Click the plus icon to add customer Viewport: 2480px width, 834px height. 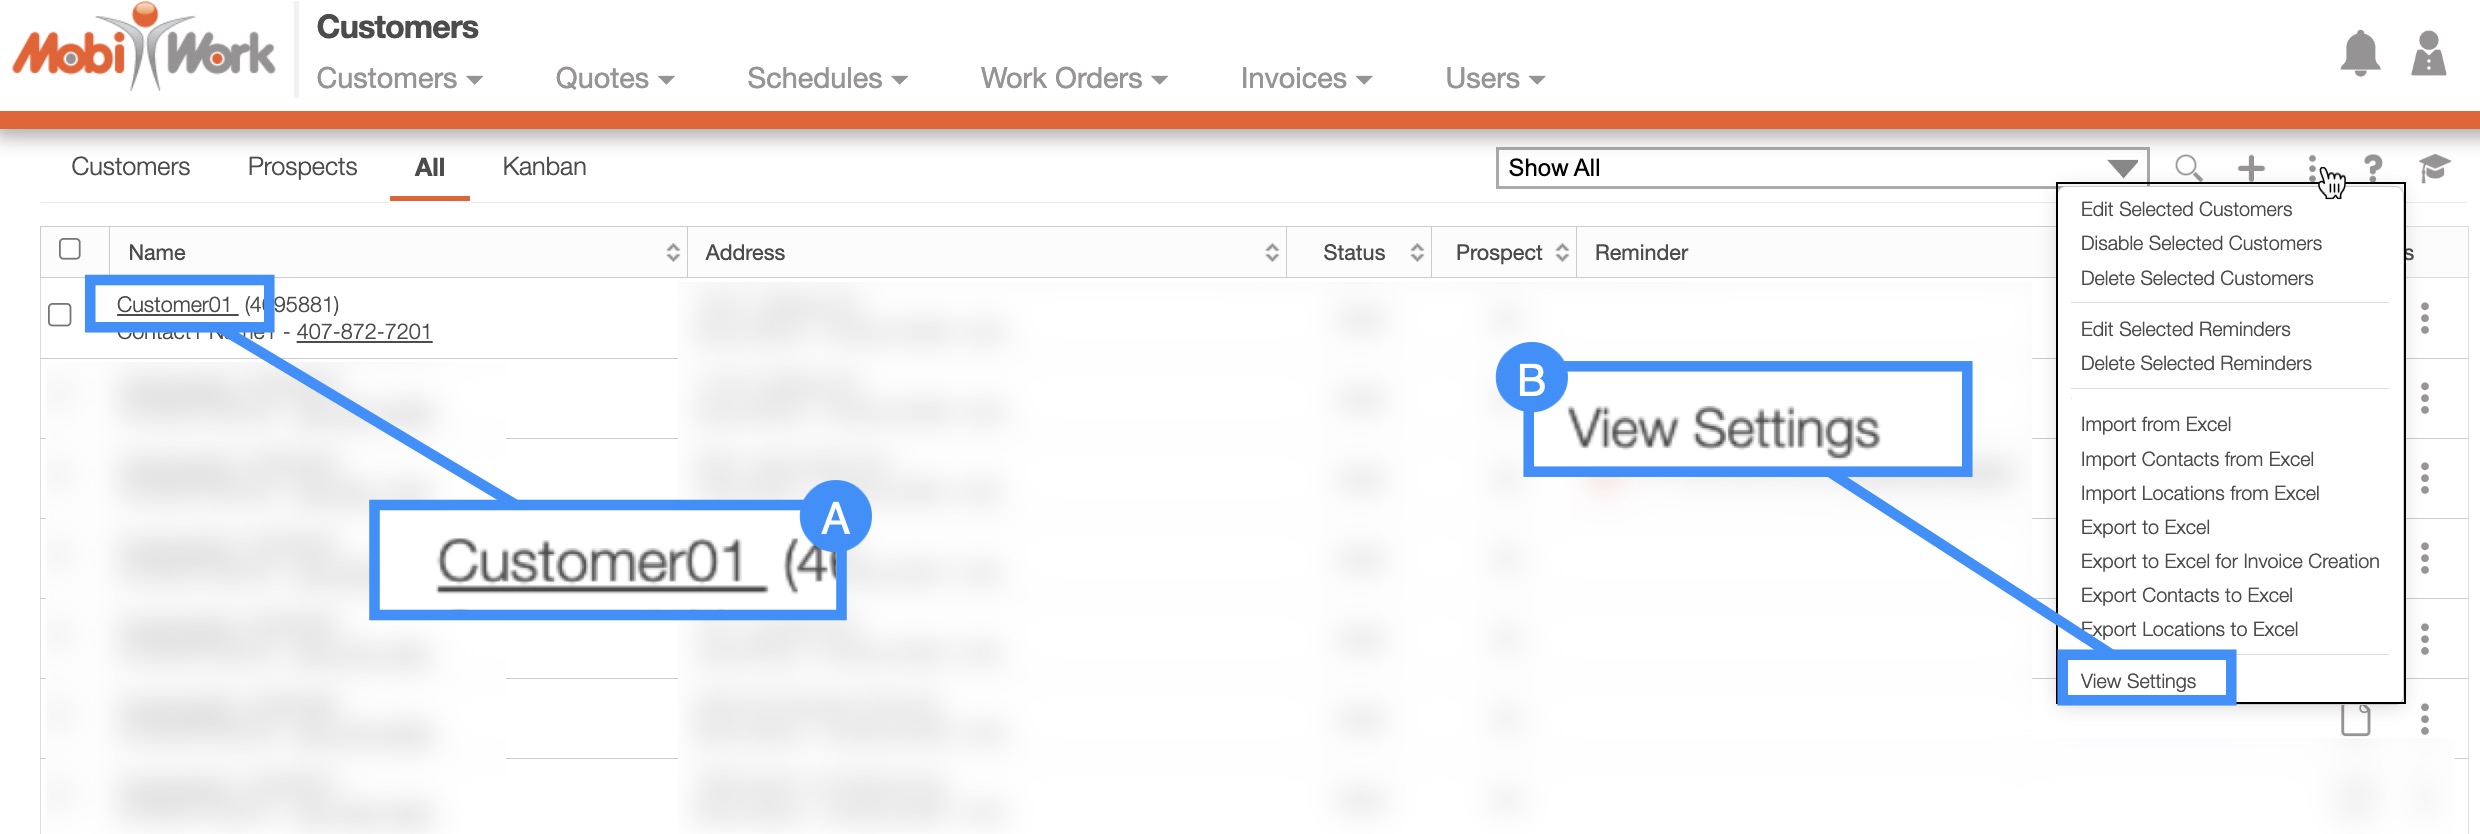click(2251, 168)
